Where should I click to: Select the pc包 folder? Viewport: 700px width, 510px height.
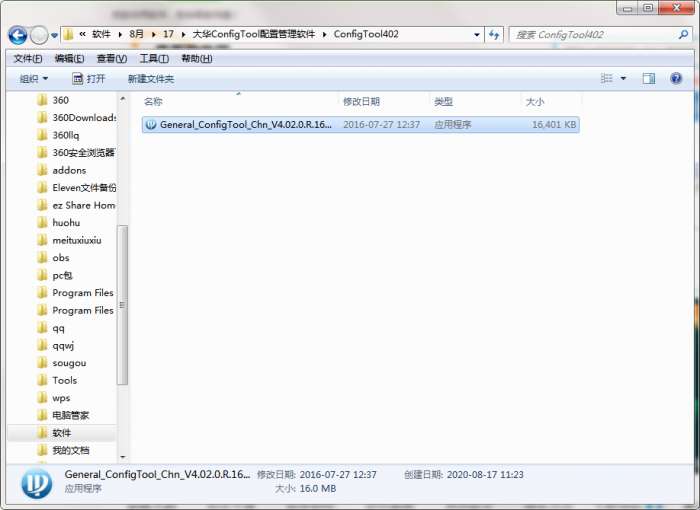62,275
